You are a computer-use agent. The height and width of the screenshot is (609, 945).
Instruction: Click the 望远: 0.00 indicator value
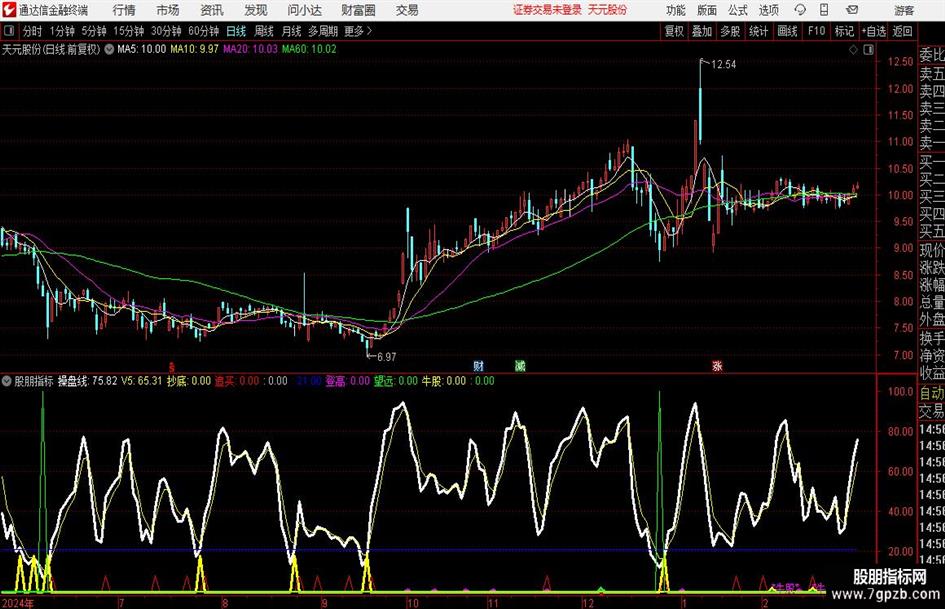click(x=396, y=381)
